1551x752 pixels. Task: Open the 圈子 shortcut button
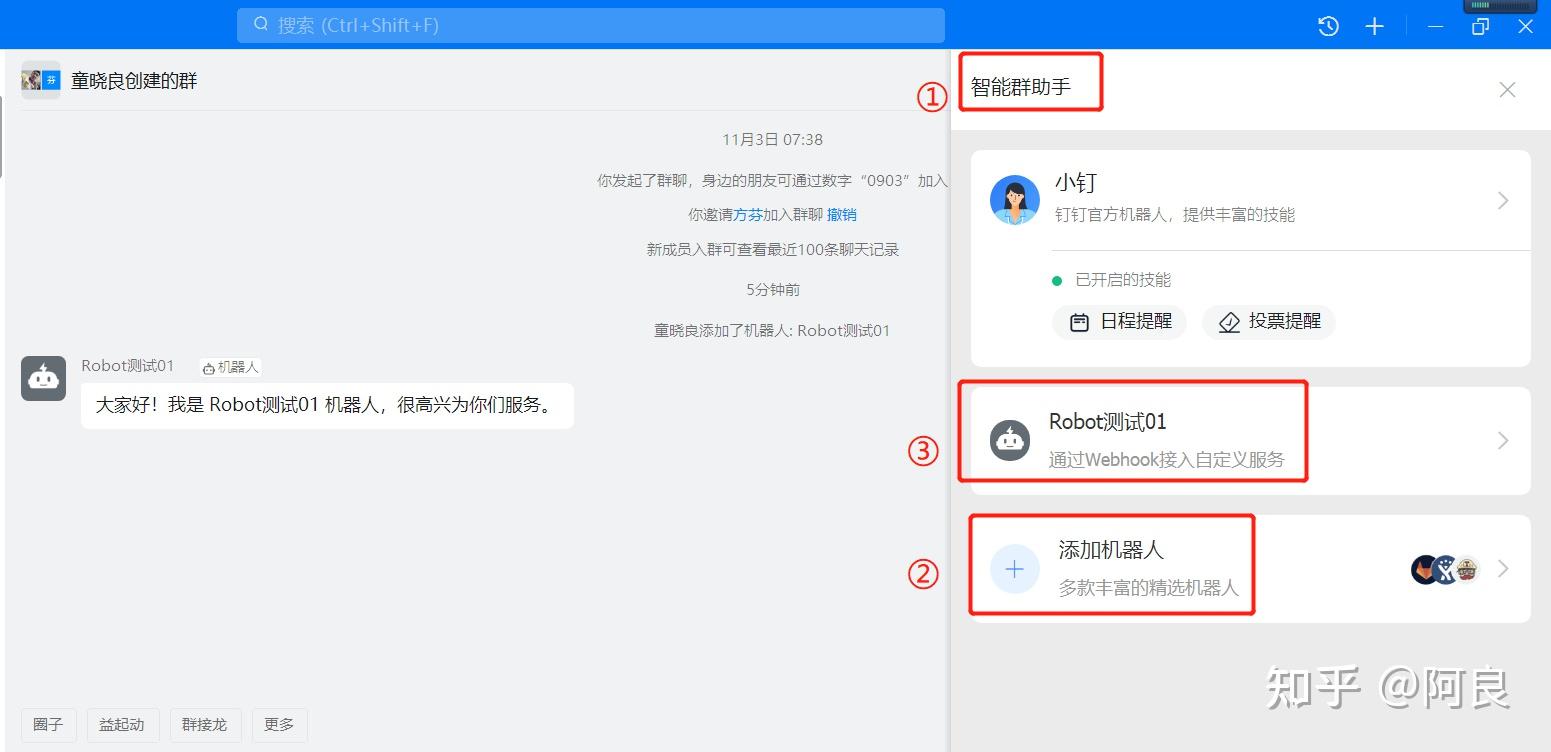pyautogui.click(x=48, y=725)
